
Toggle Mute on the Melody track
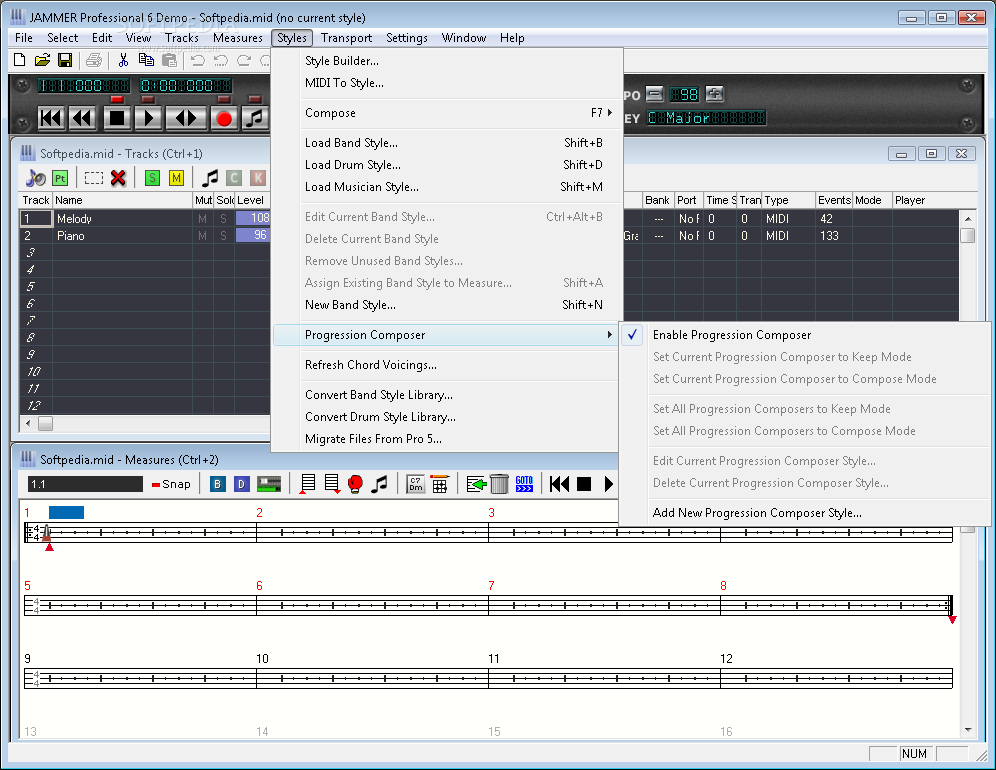pyautogui.click(x=203, y=219)
